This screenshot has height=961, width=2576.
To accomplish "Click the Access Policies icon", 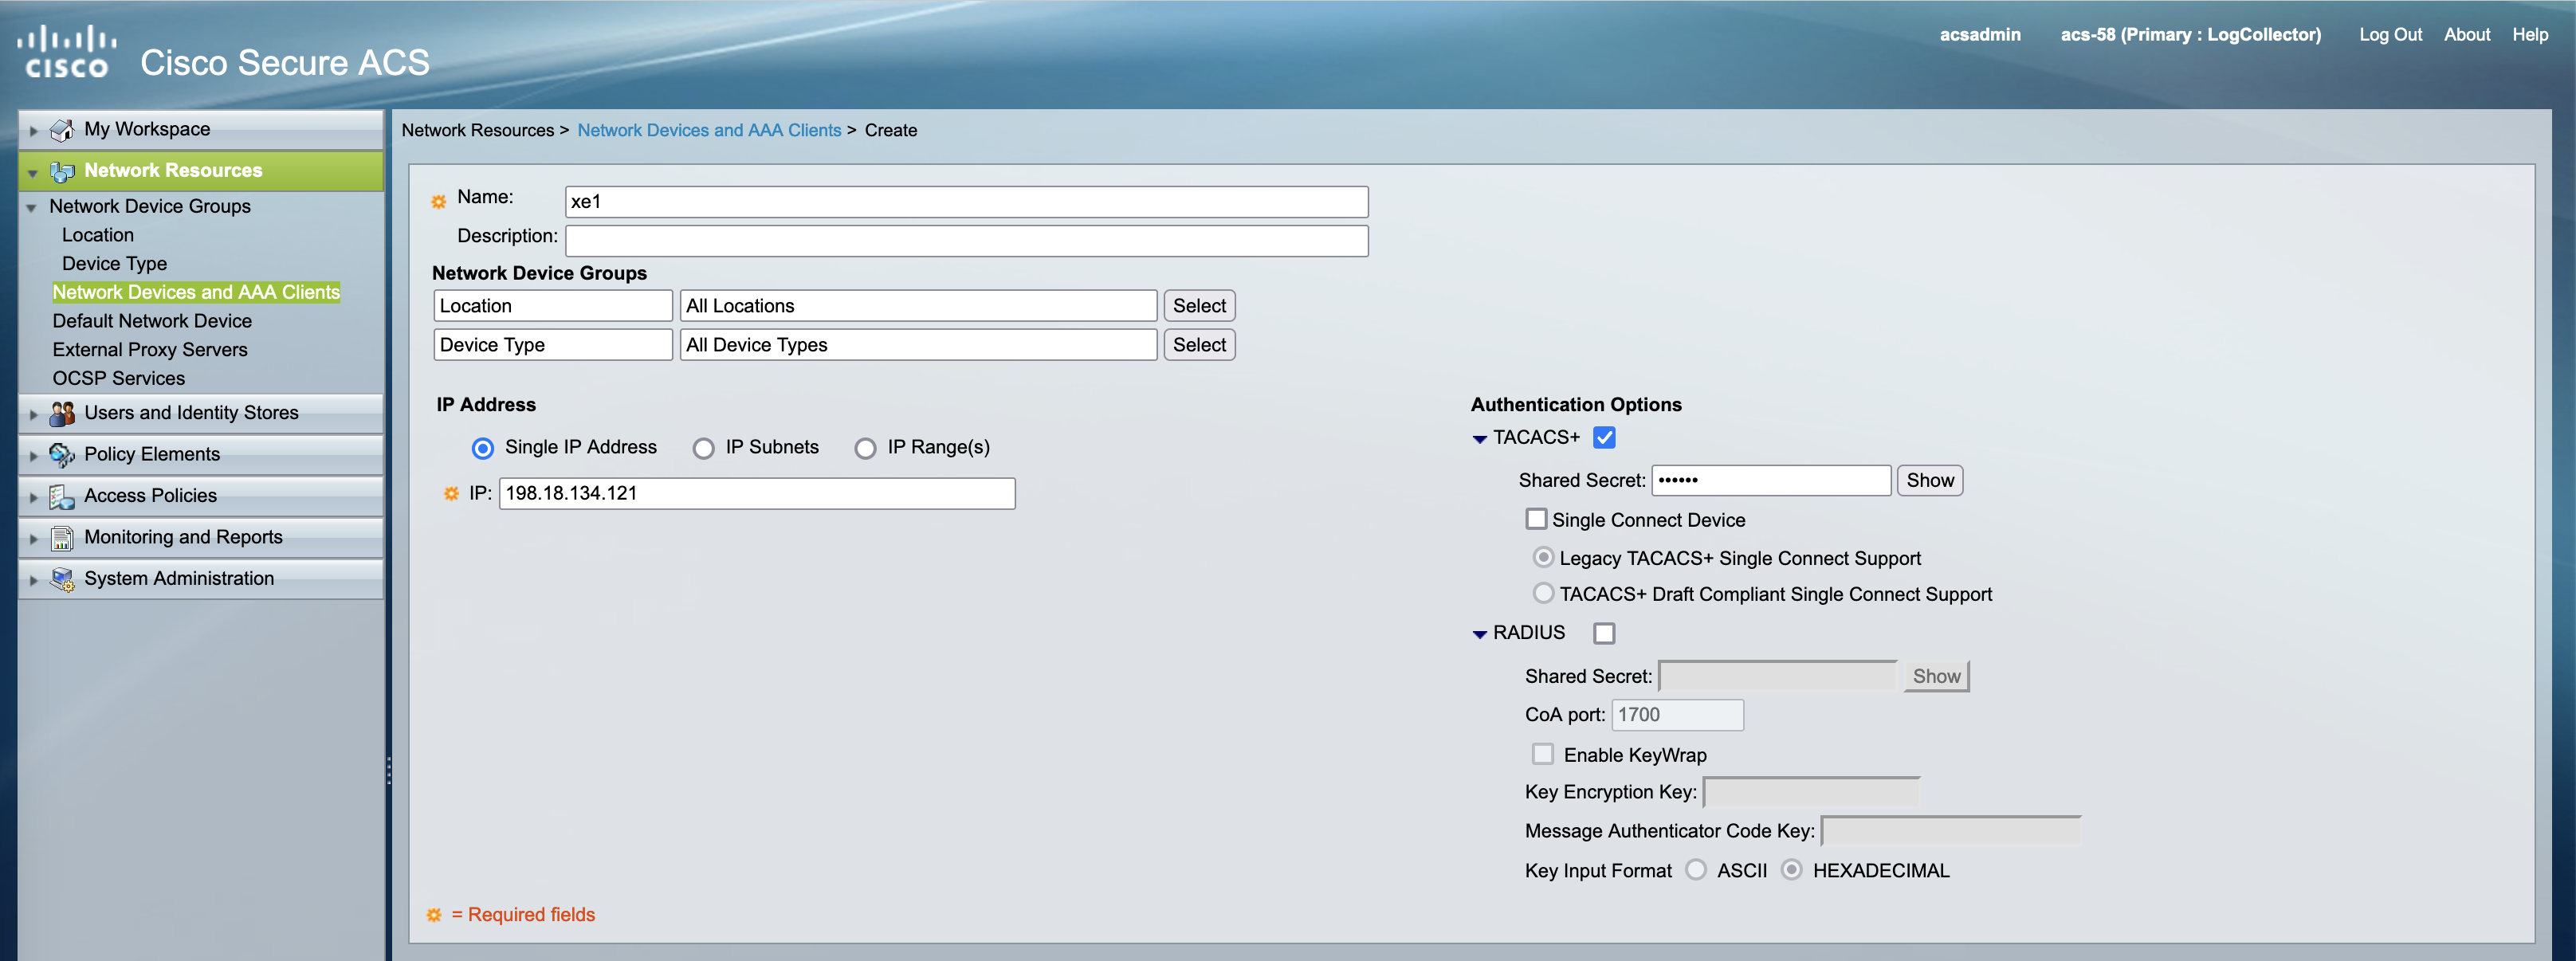I will click(x=62, y=496).
